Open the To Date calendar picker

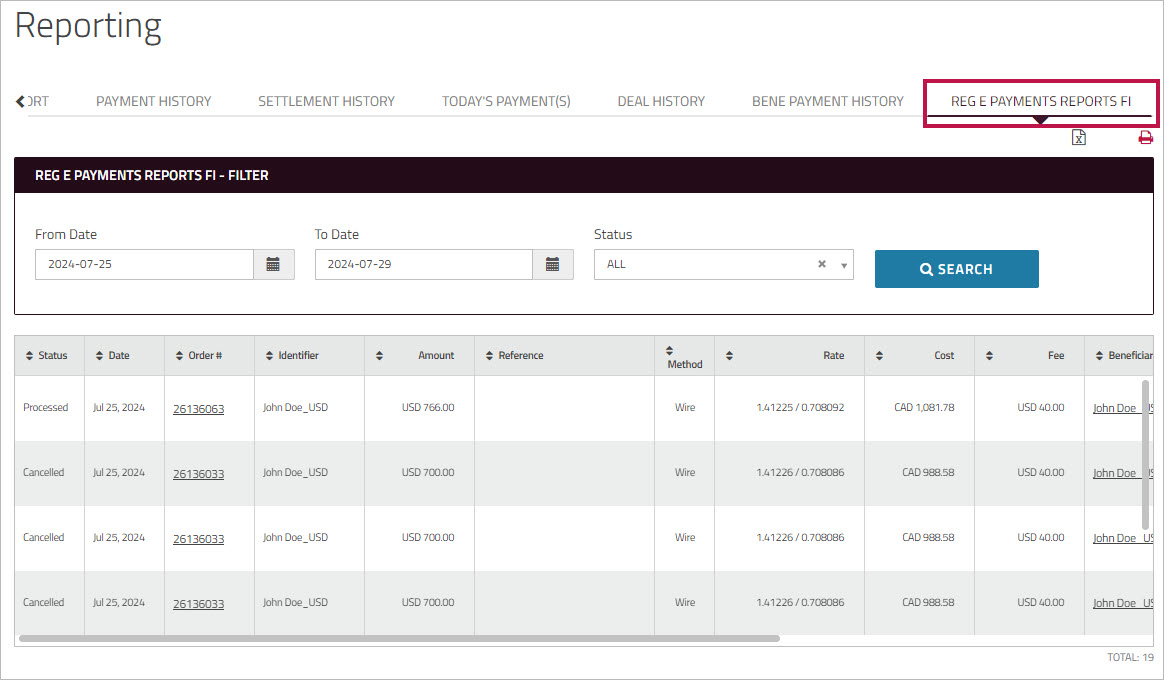click(x=552, y=265)
